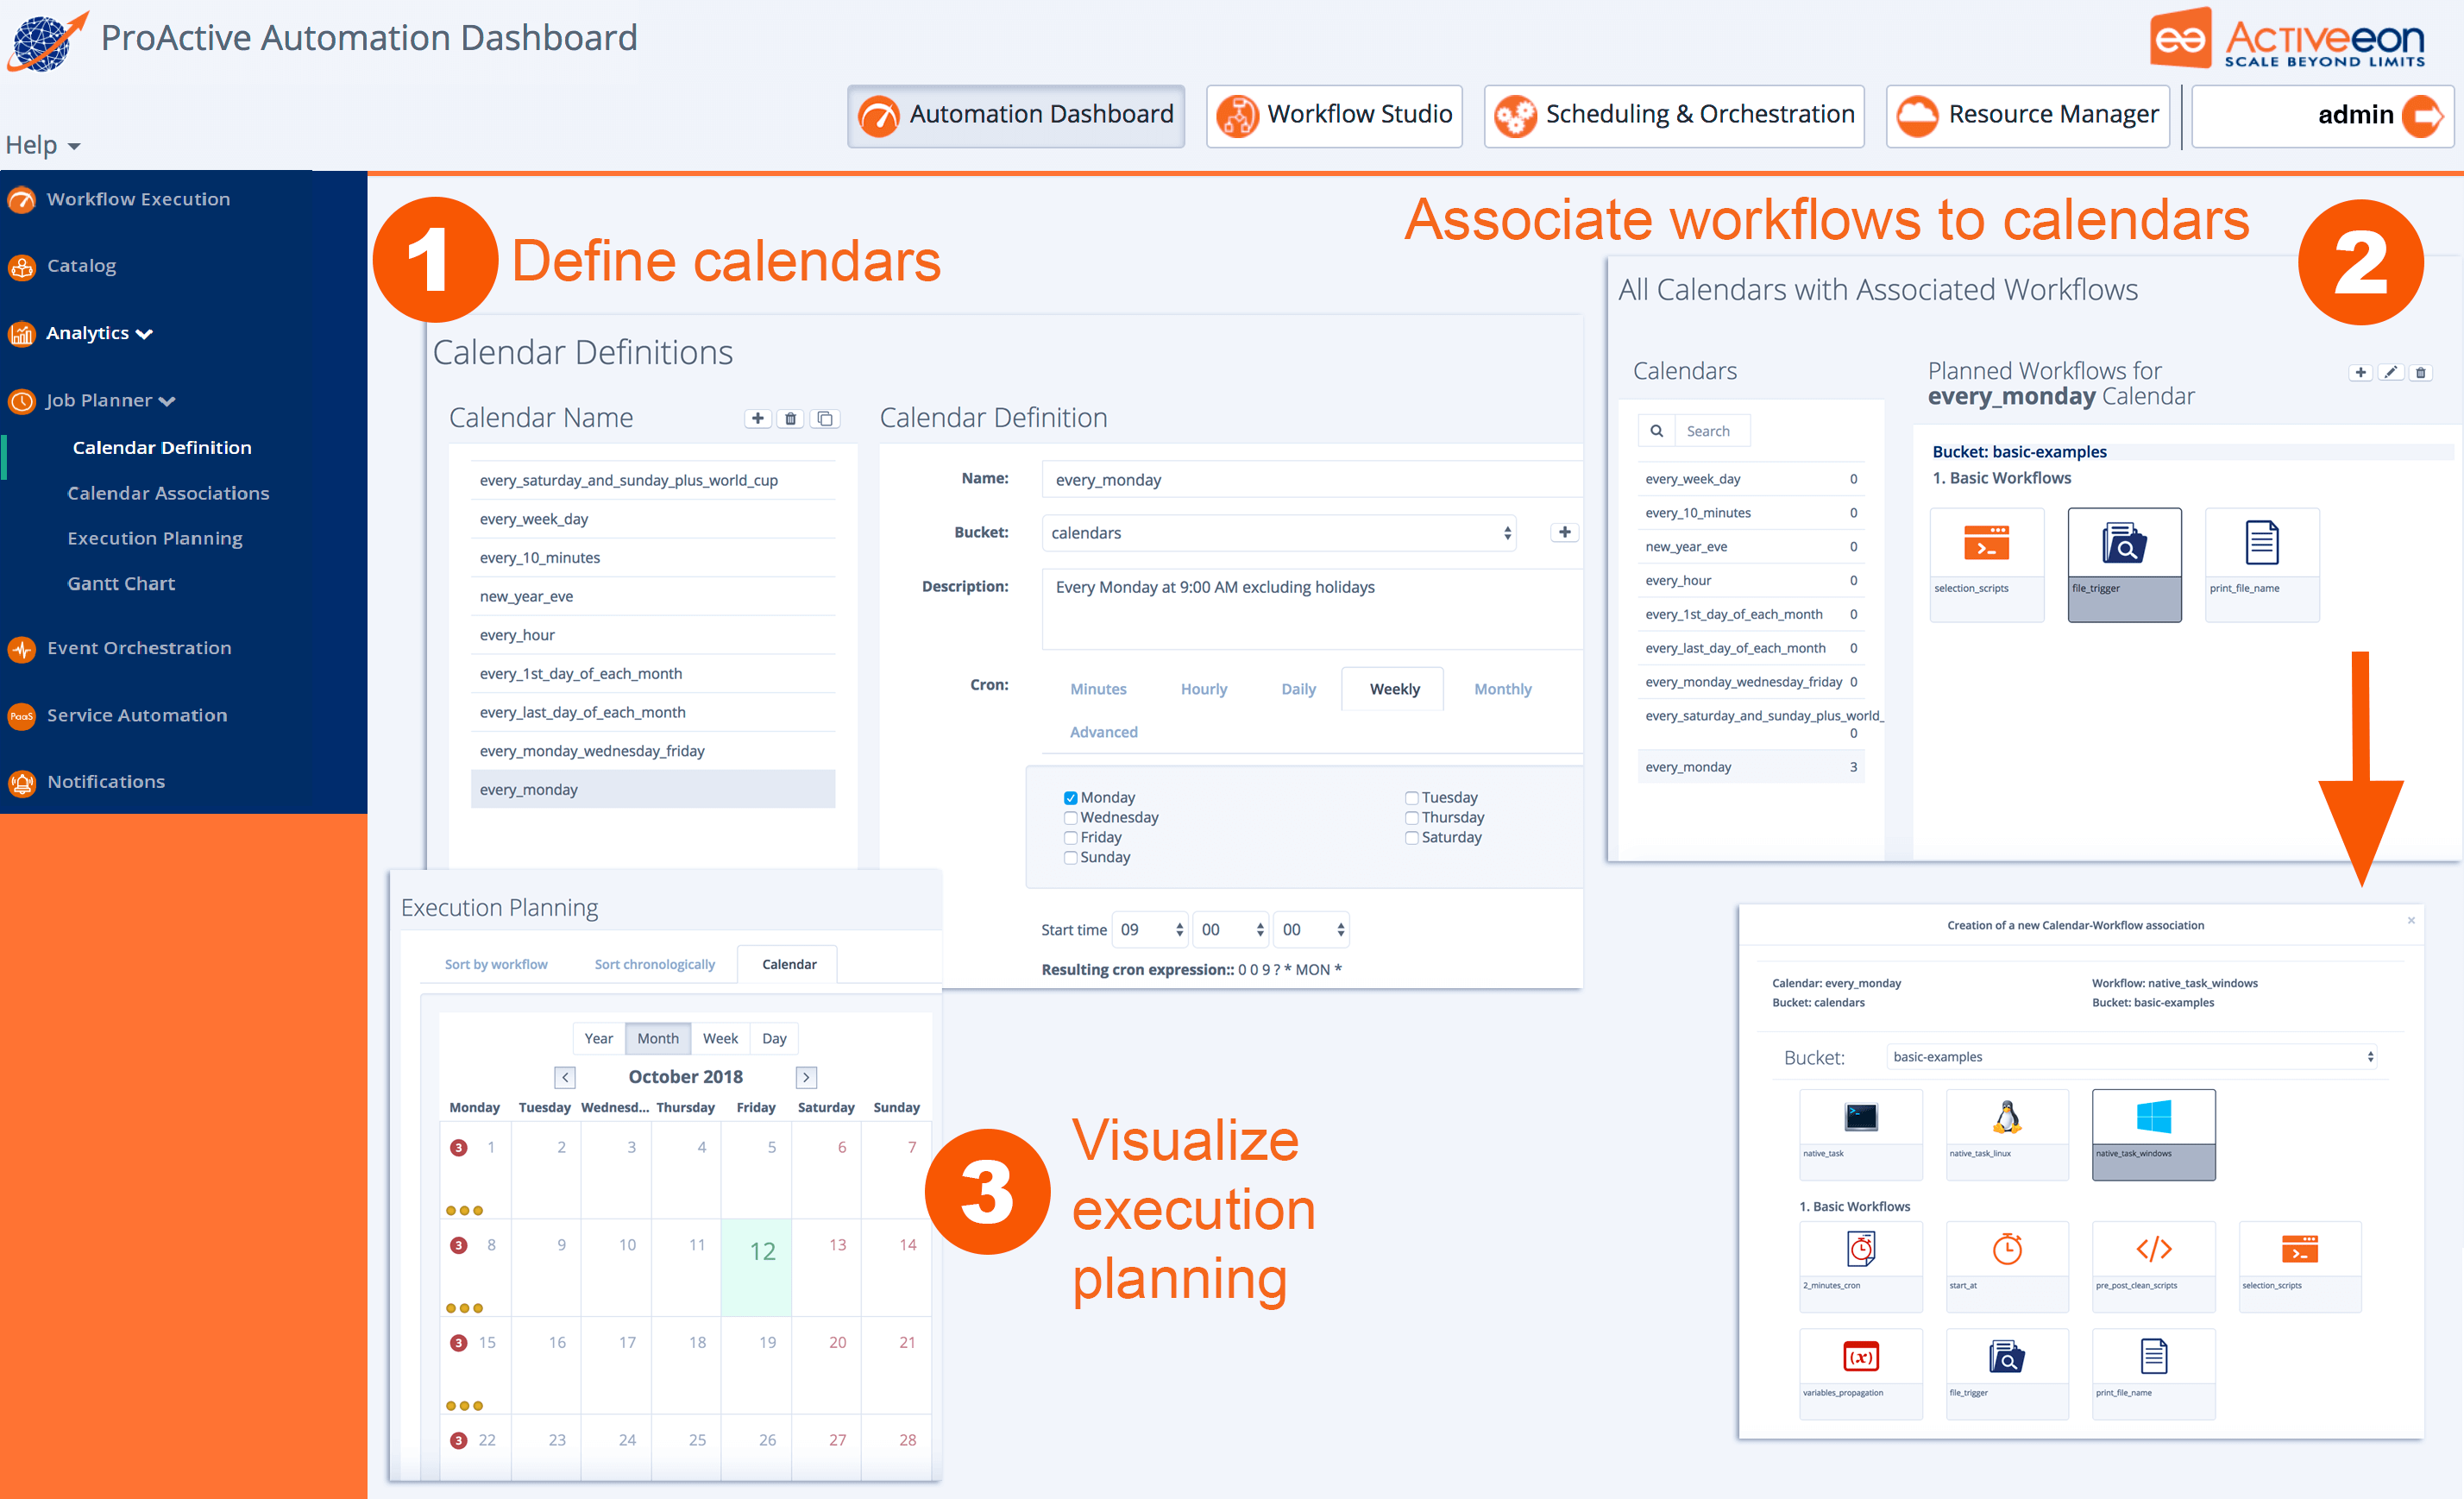2464x1499 pixels.
Task: Select variables_propagation workflow icon
Action: (x=1860, y=1373)
